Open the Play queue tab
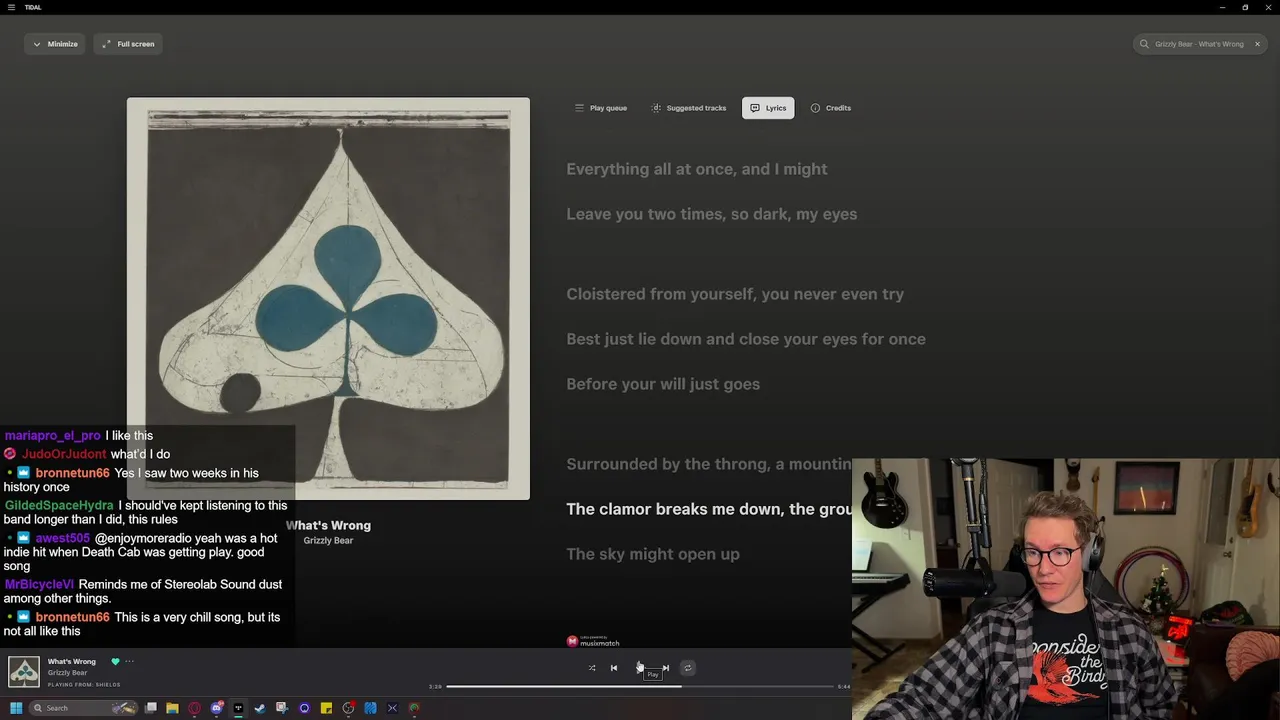The width and height of the screenshot is (1280, 720). 601,108
